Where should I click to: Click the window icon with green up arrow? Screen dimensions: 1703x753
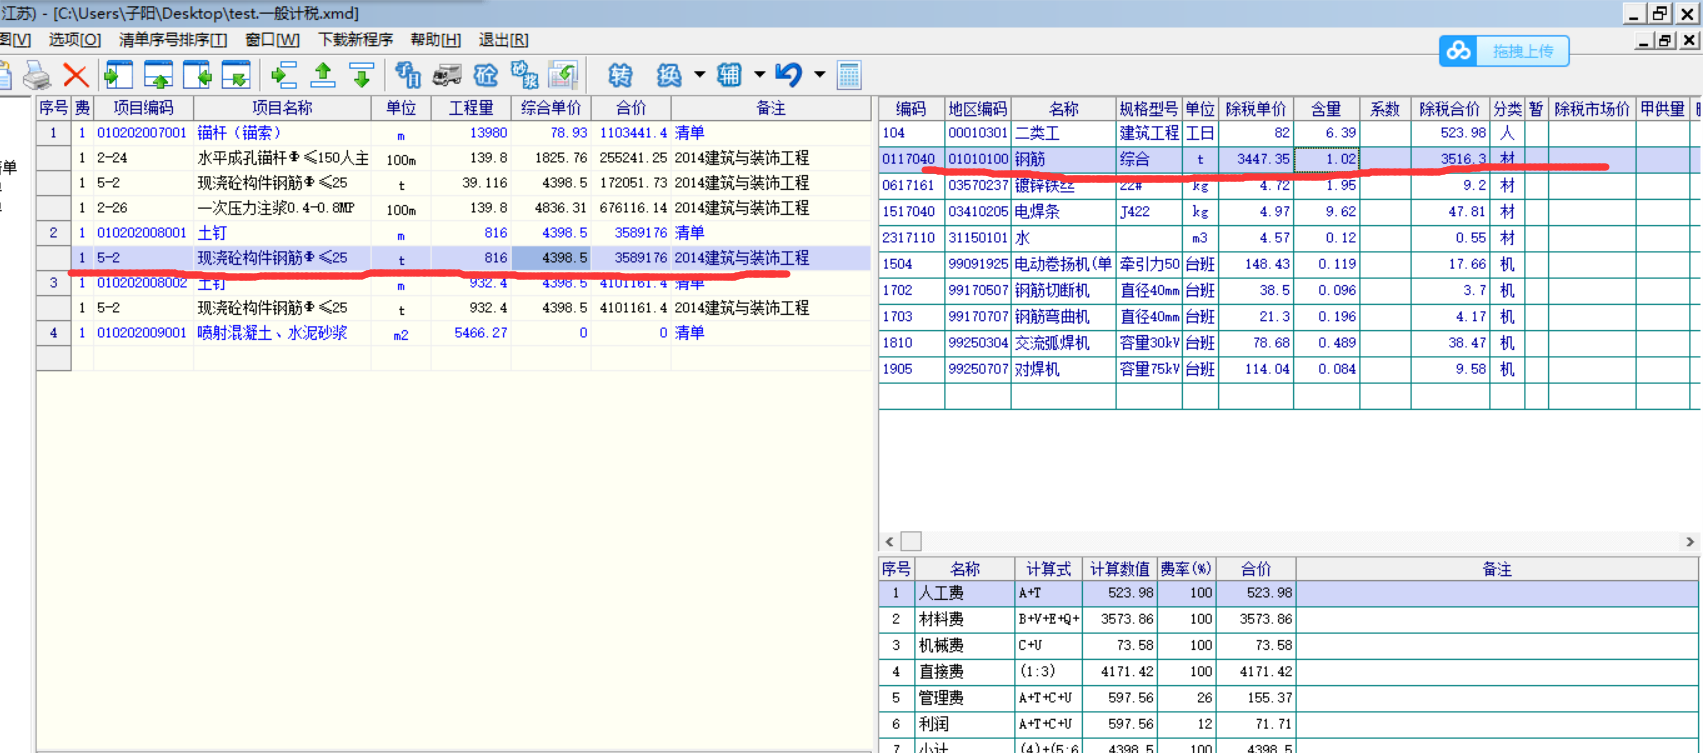click(158, 75)
